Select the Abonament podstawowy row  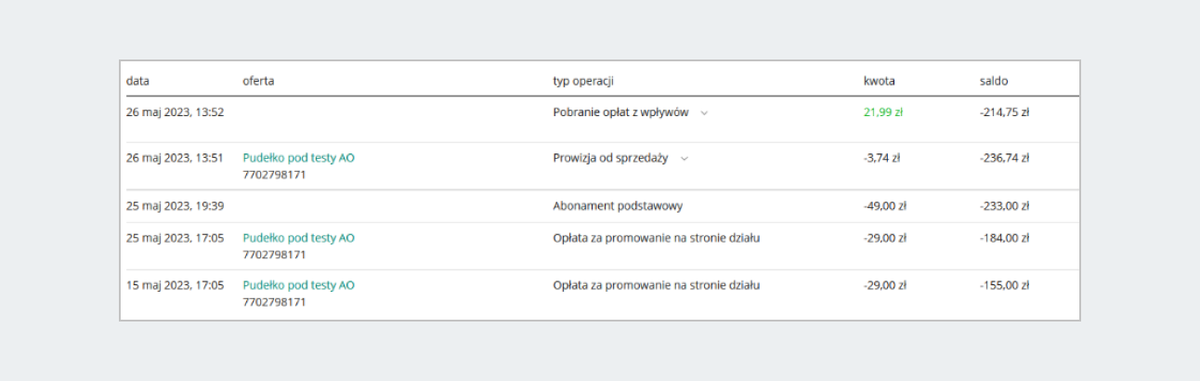point(600,206)
